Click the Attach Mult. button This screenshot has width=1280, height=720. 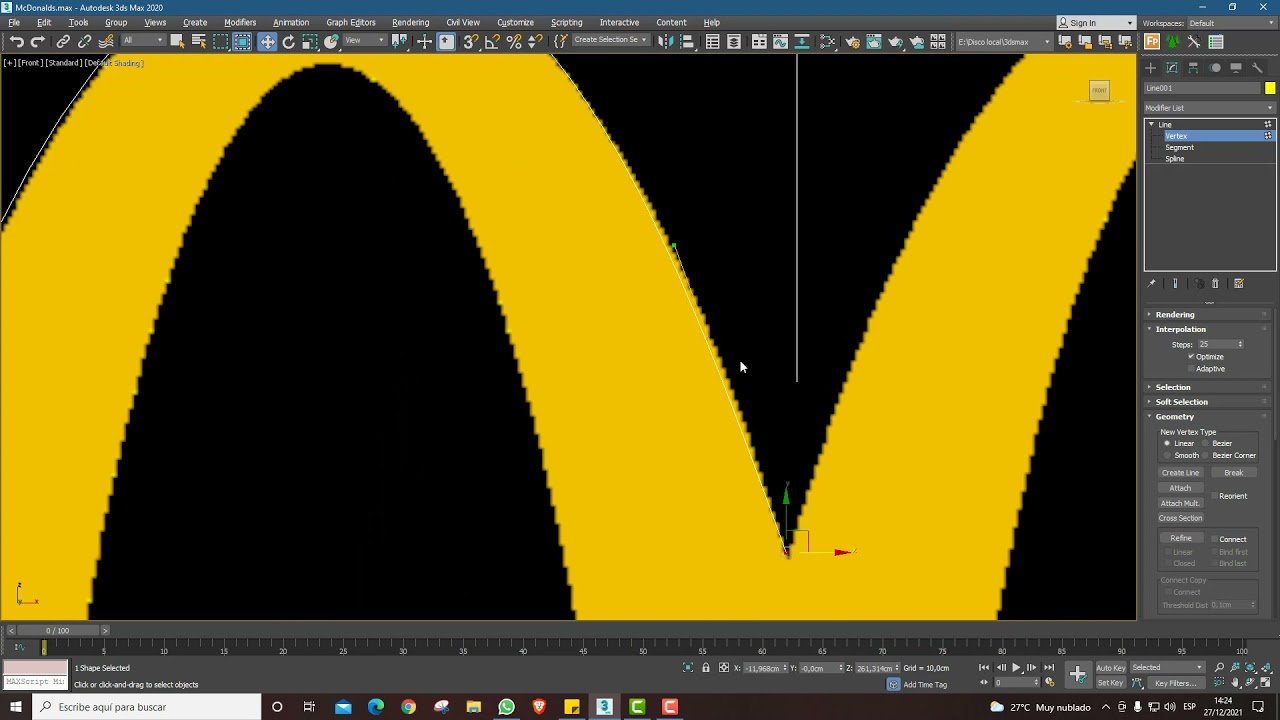(1180, 504)
